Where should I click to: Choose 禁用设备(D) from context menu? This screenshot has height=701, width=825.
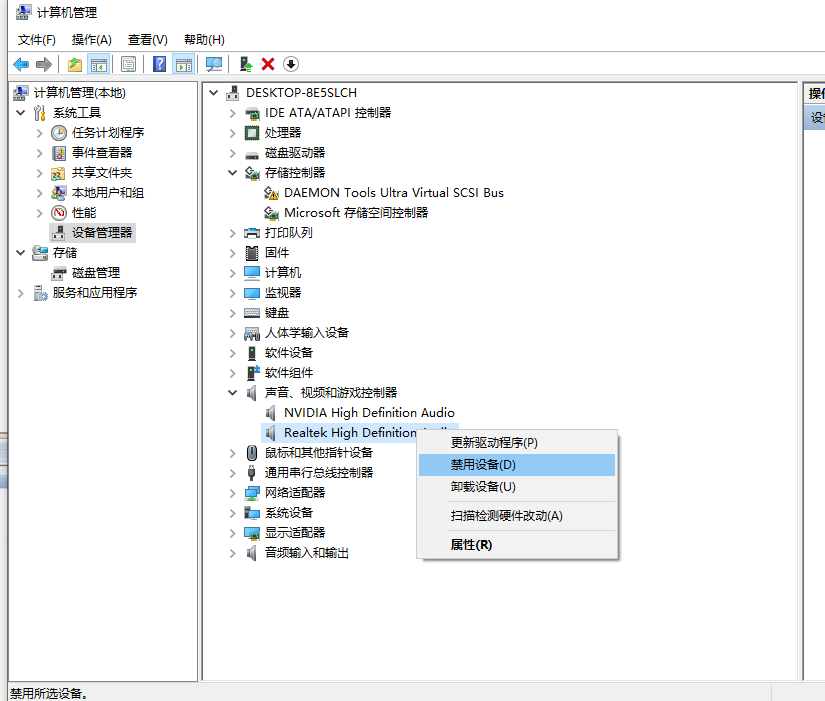point(517,465)
